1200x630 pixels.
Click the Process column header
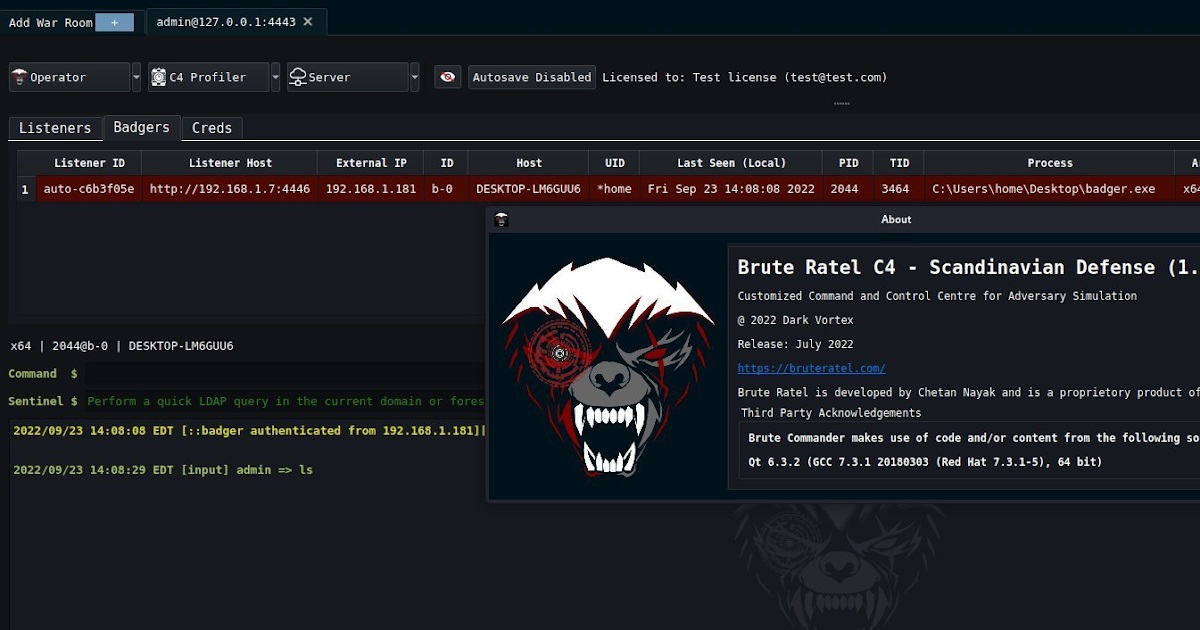pos(1050,163)
